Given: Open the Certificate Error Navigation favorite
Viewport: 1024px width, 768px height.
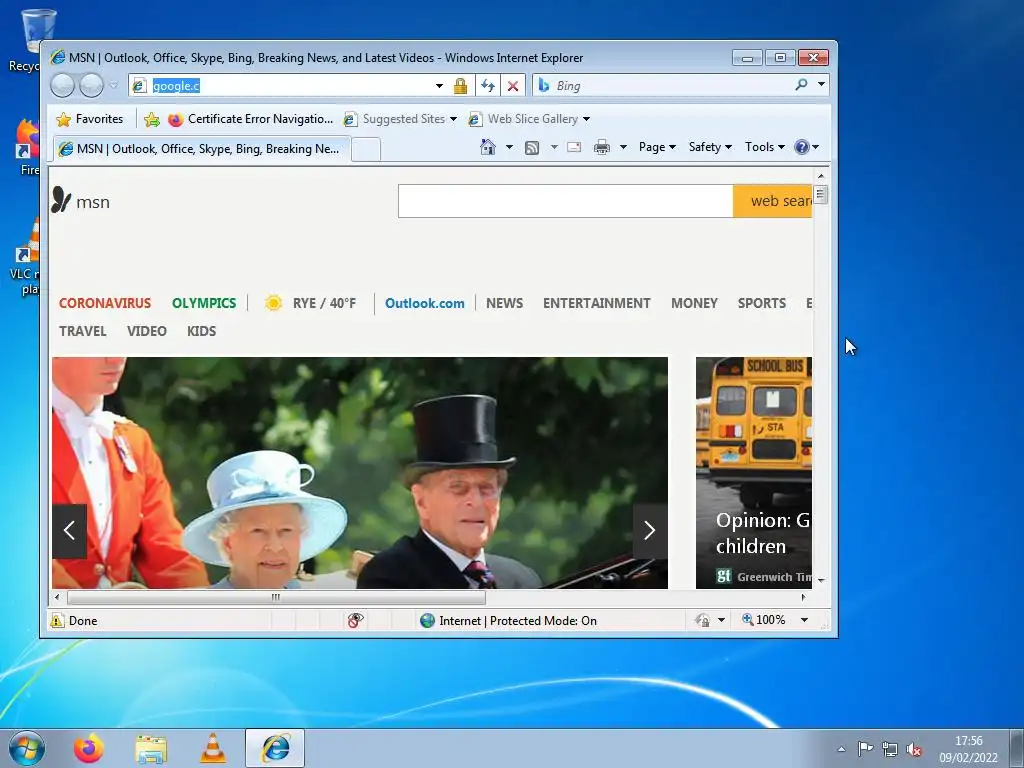Looking at the screenshot, I should [x=251, y=119].
